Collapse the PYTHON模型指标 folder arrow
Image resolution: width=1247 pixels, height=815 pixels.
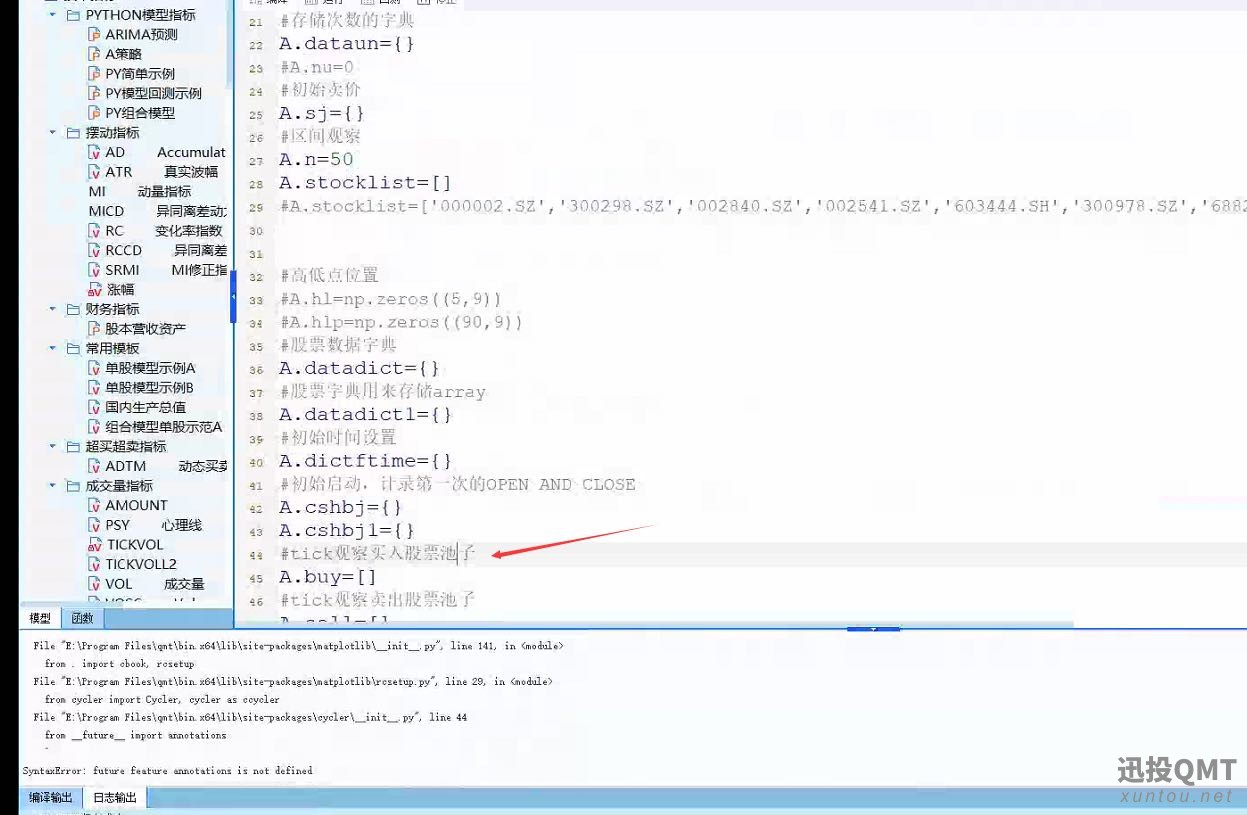tap(53, 15)
